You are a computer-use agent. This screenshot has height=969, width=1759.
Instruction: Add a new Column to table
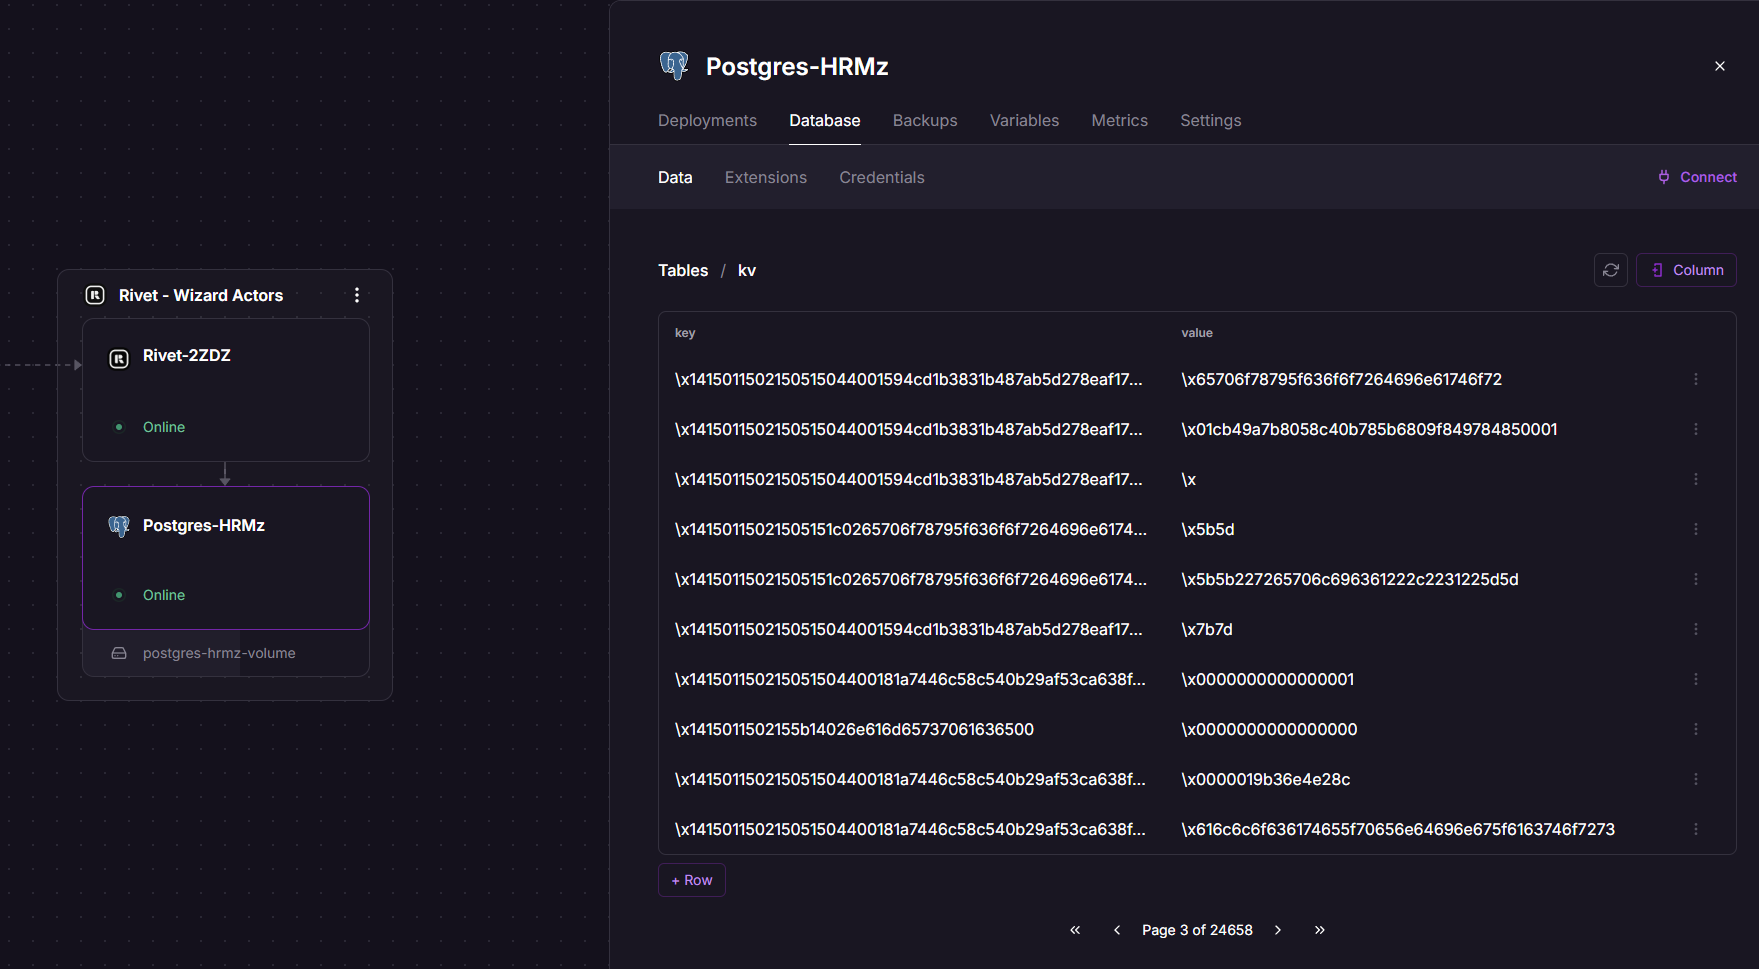(x=1686, y=270)
